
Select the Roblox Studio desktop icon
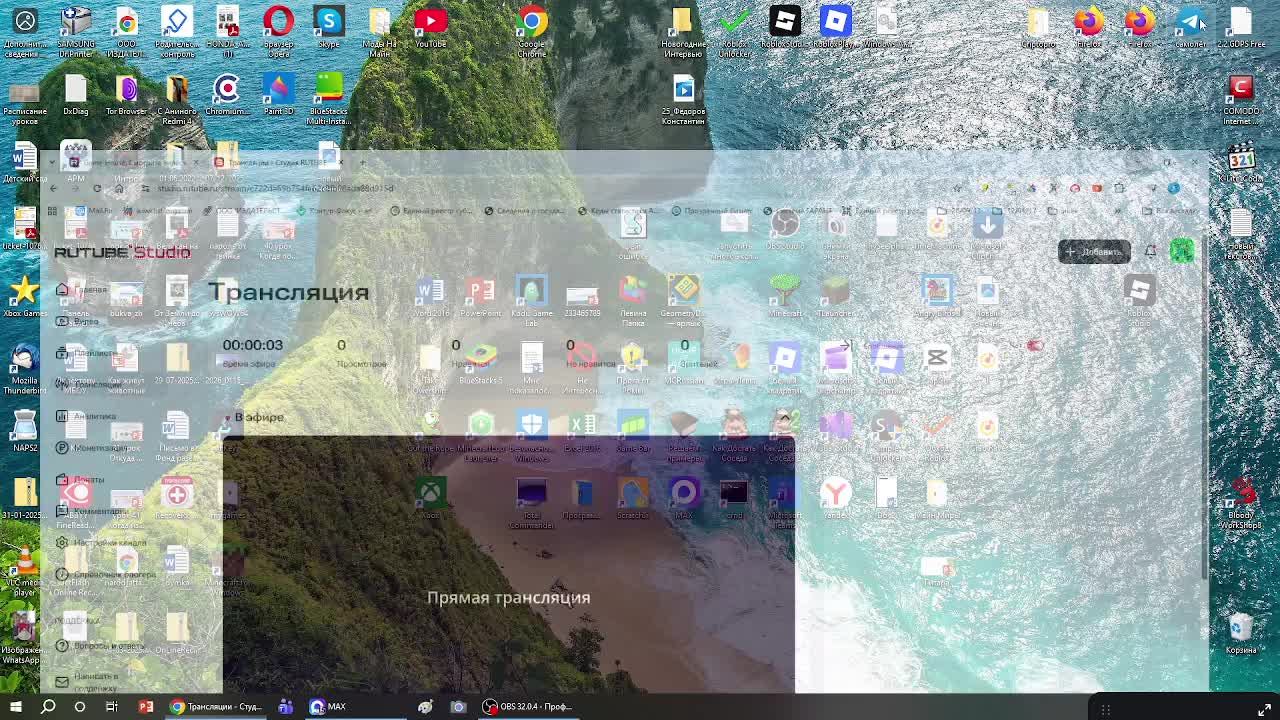[785, 27]
